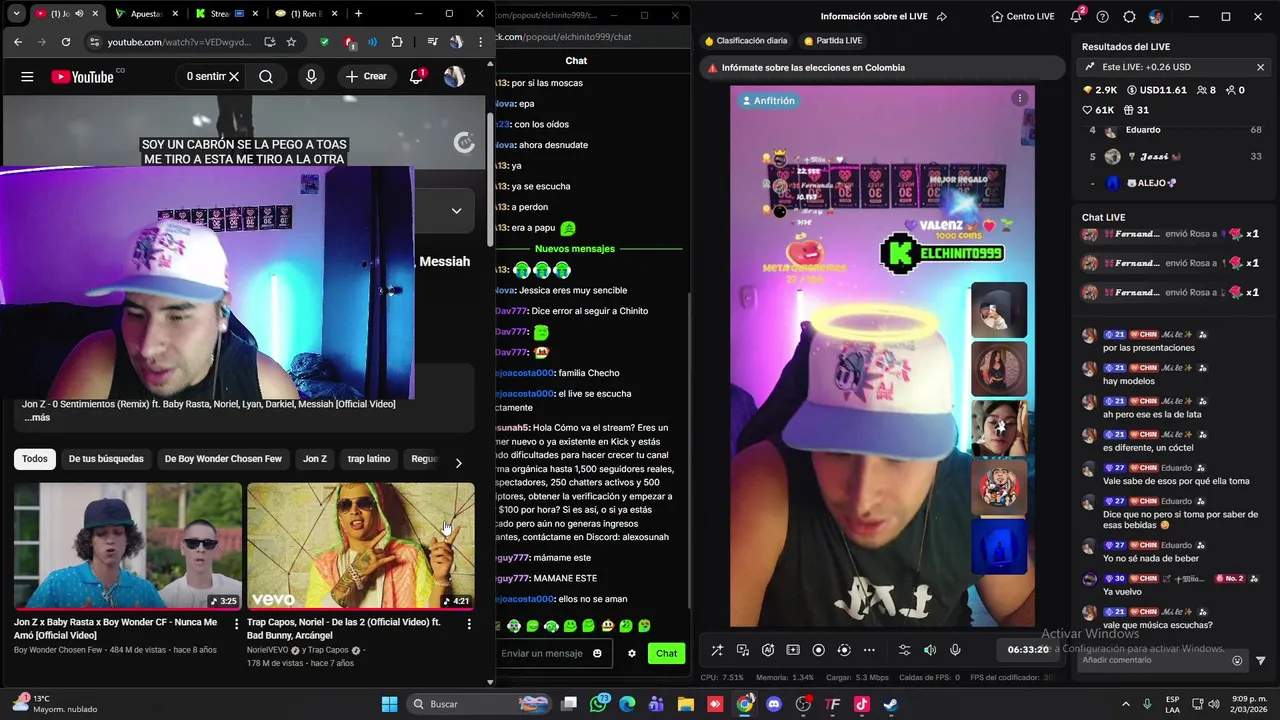Click the YouTube address bar URL
This screenshot has width=1280, height=720.
182,42
